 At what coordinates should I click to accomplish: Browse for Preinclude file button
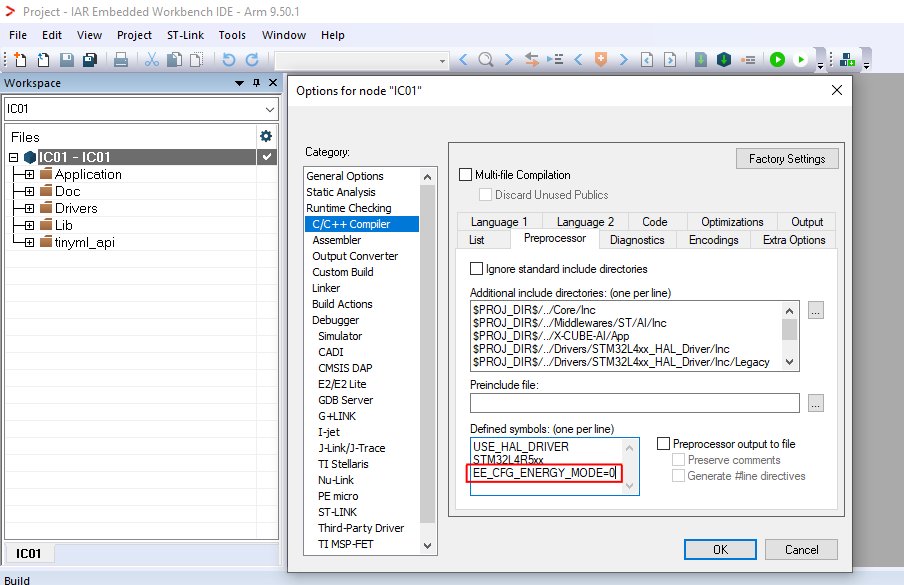pyautogui.click(x=815, y=403)
